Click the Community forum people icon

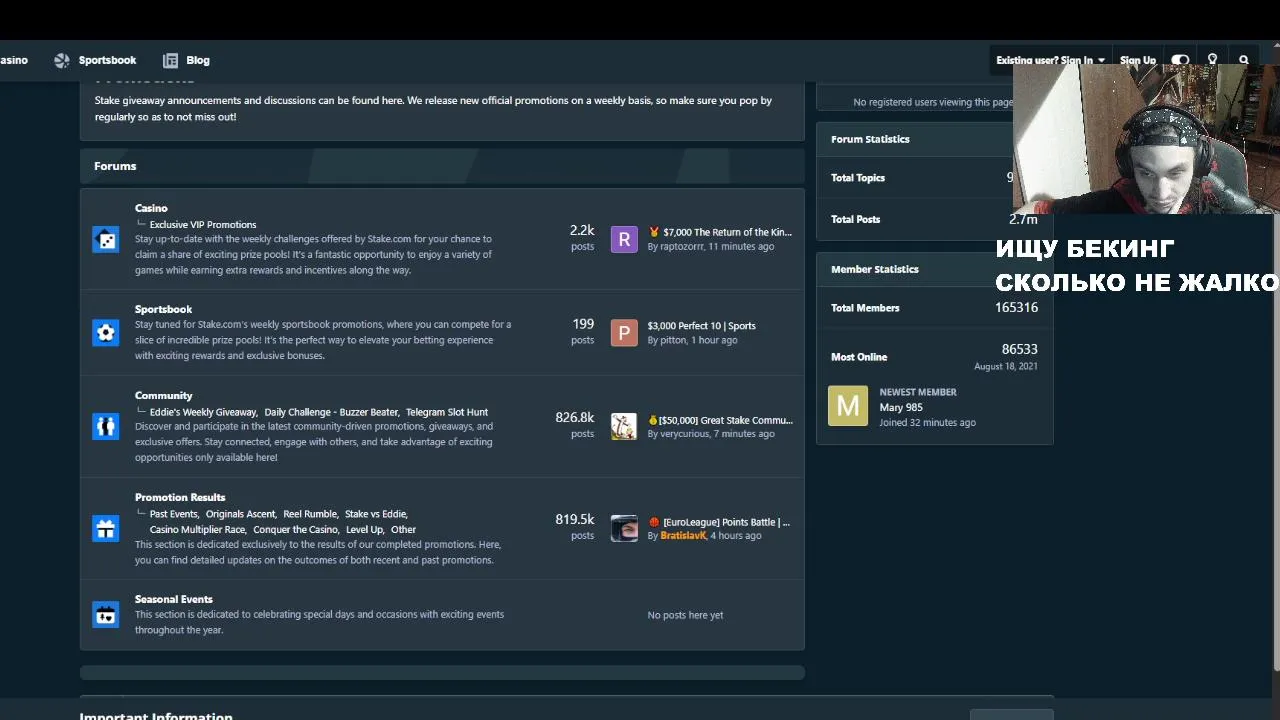coord(106,426)
